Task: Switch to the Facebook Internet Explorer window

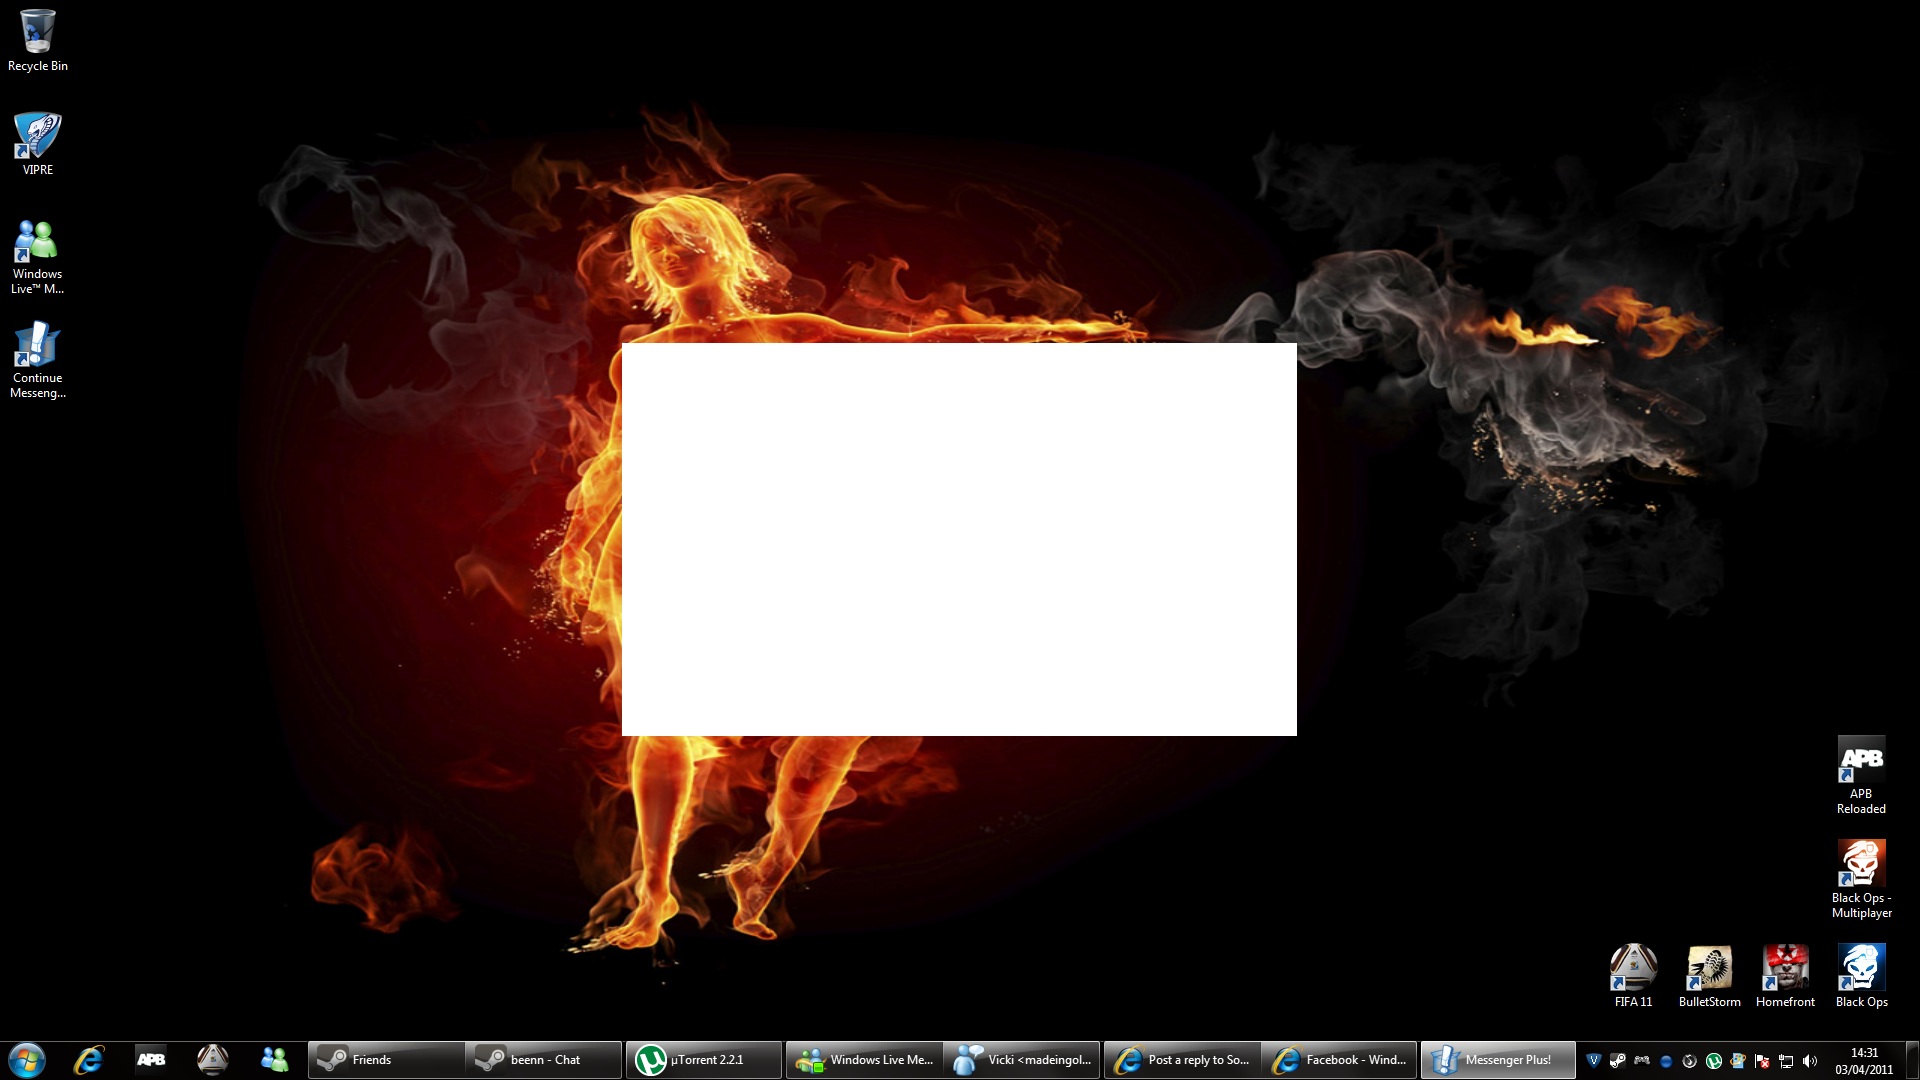Action: point(1339,1060)
